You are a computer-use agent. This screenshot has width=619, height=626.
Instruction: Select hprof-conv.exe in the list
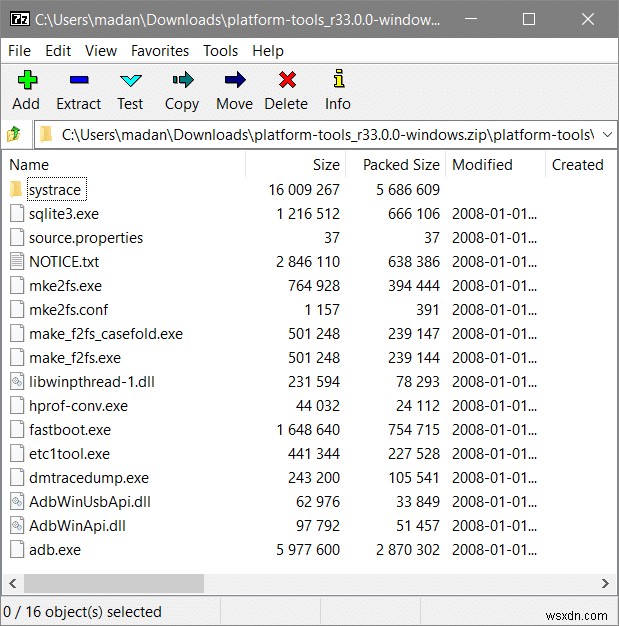click(x=78, y=406)
